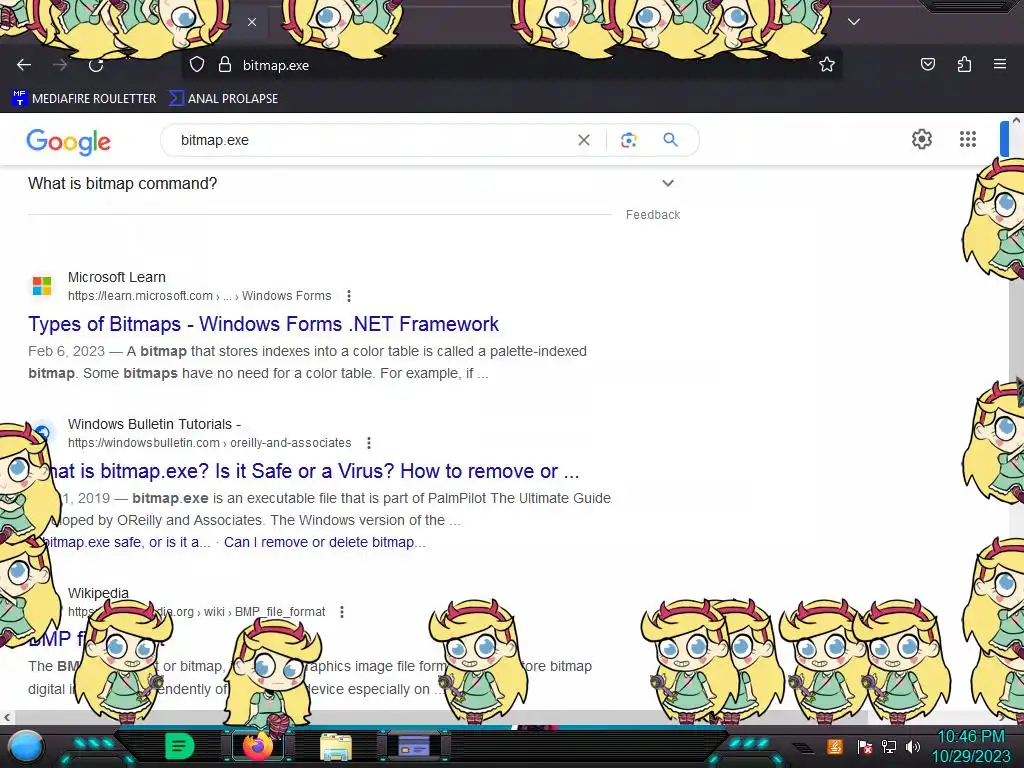Open the Pocket save icon

tap(927, 64)
